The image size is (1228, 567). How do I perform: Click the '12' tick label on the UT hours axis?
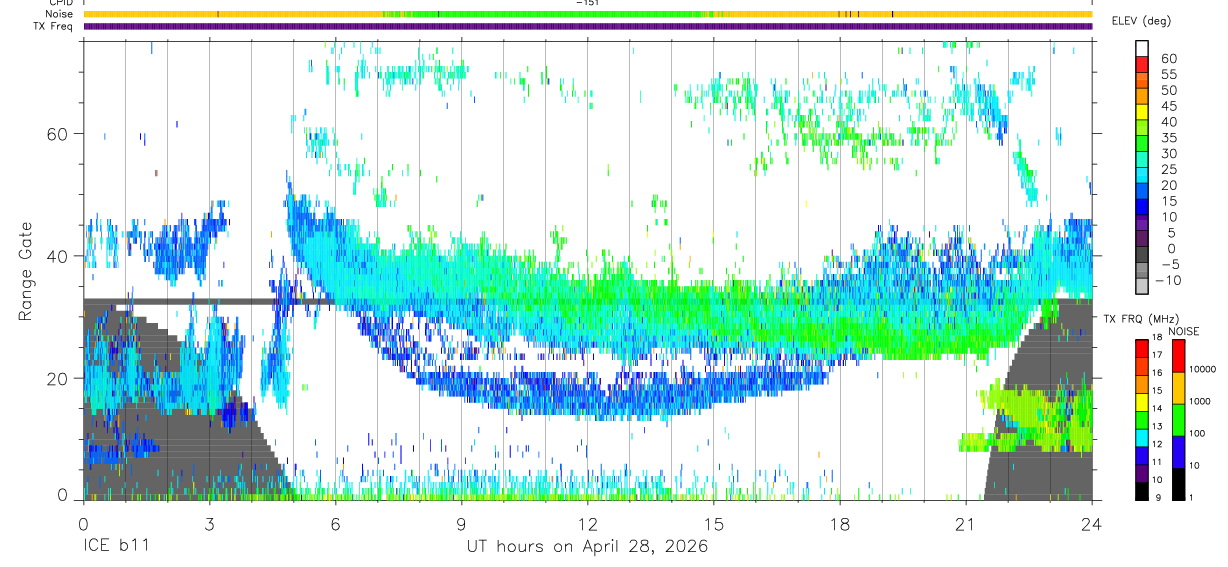coord(587,523)
